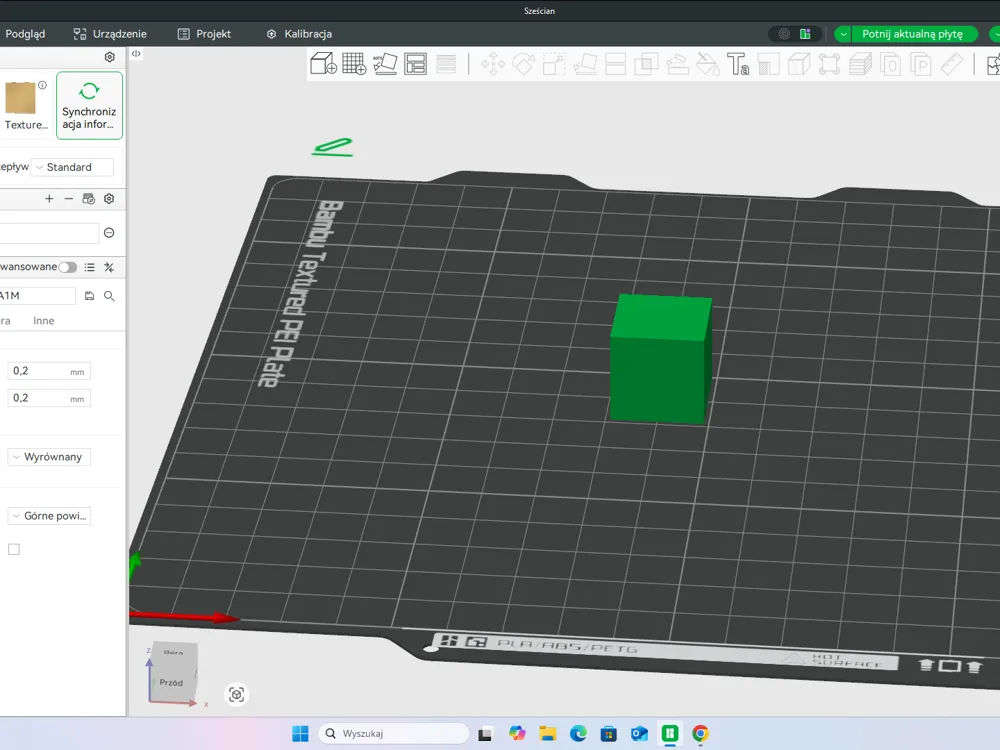
Task: Open the Mesh boolean overlapping squares tool
Action: (x=646, y=64)
